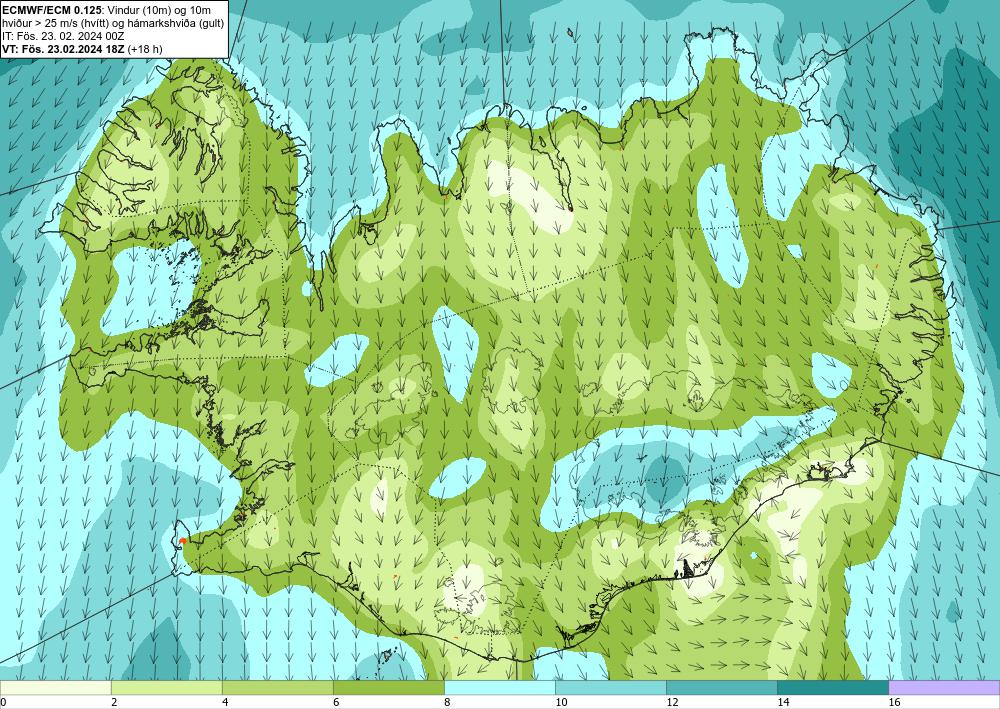Click the legend scale label '6'
Viewport: 1000px width, 709px height.
point(335,702)
